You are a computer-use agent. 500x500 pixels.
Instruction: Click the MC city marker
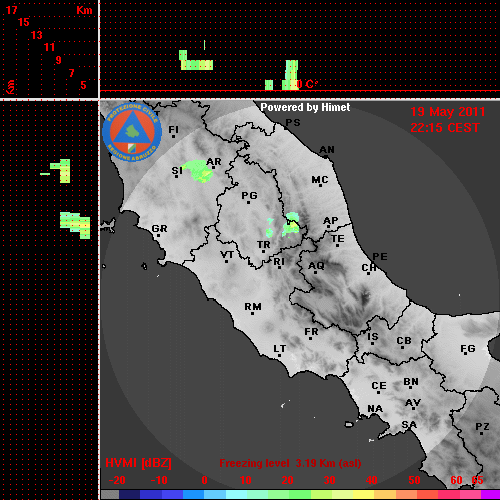click(320, 185)
